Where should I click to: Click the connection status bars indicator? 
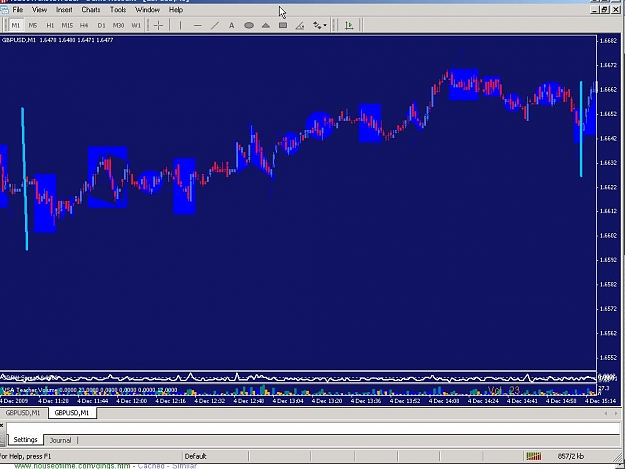[x=534, y=456]
